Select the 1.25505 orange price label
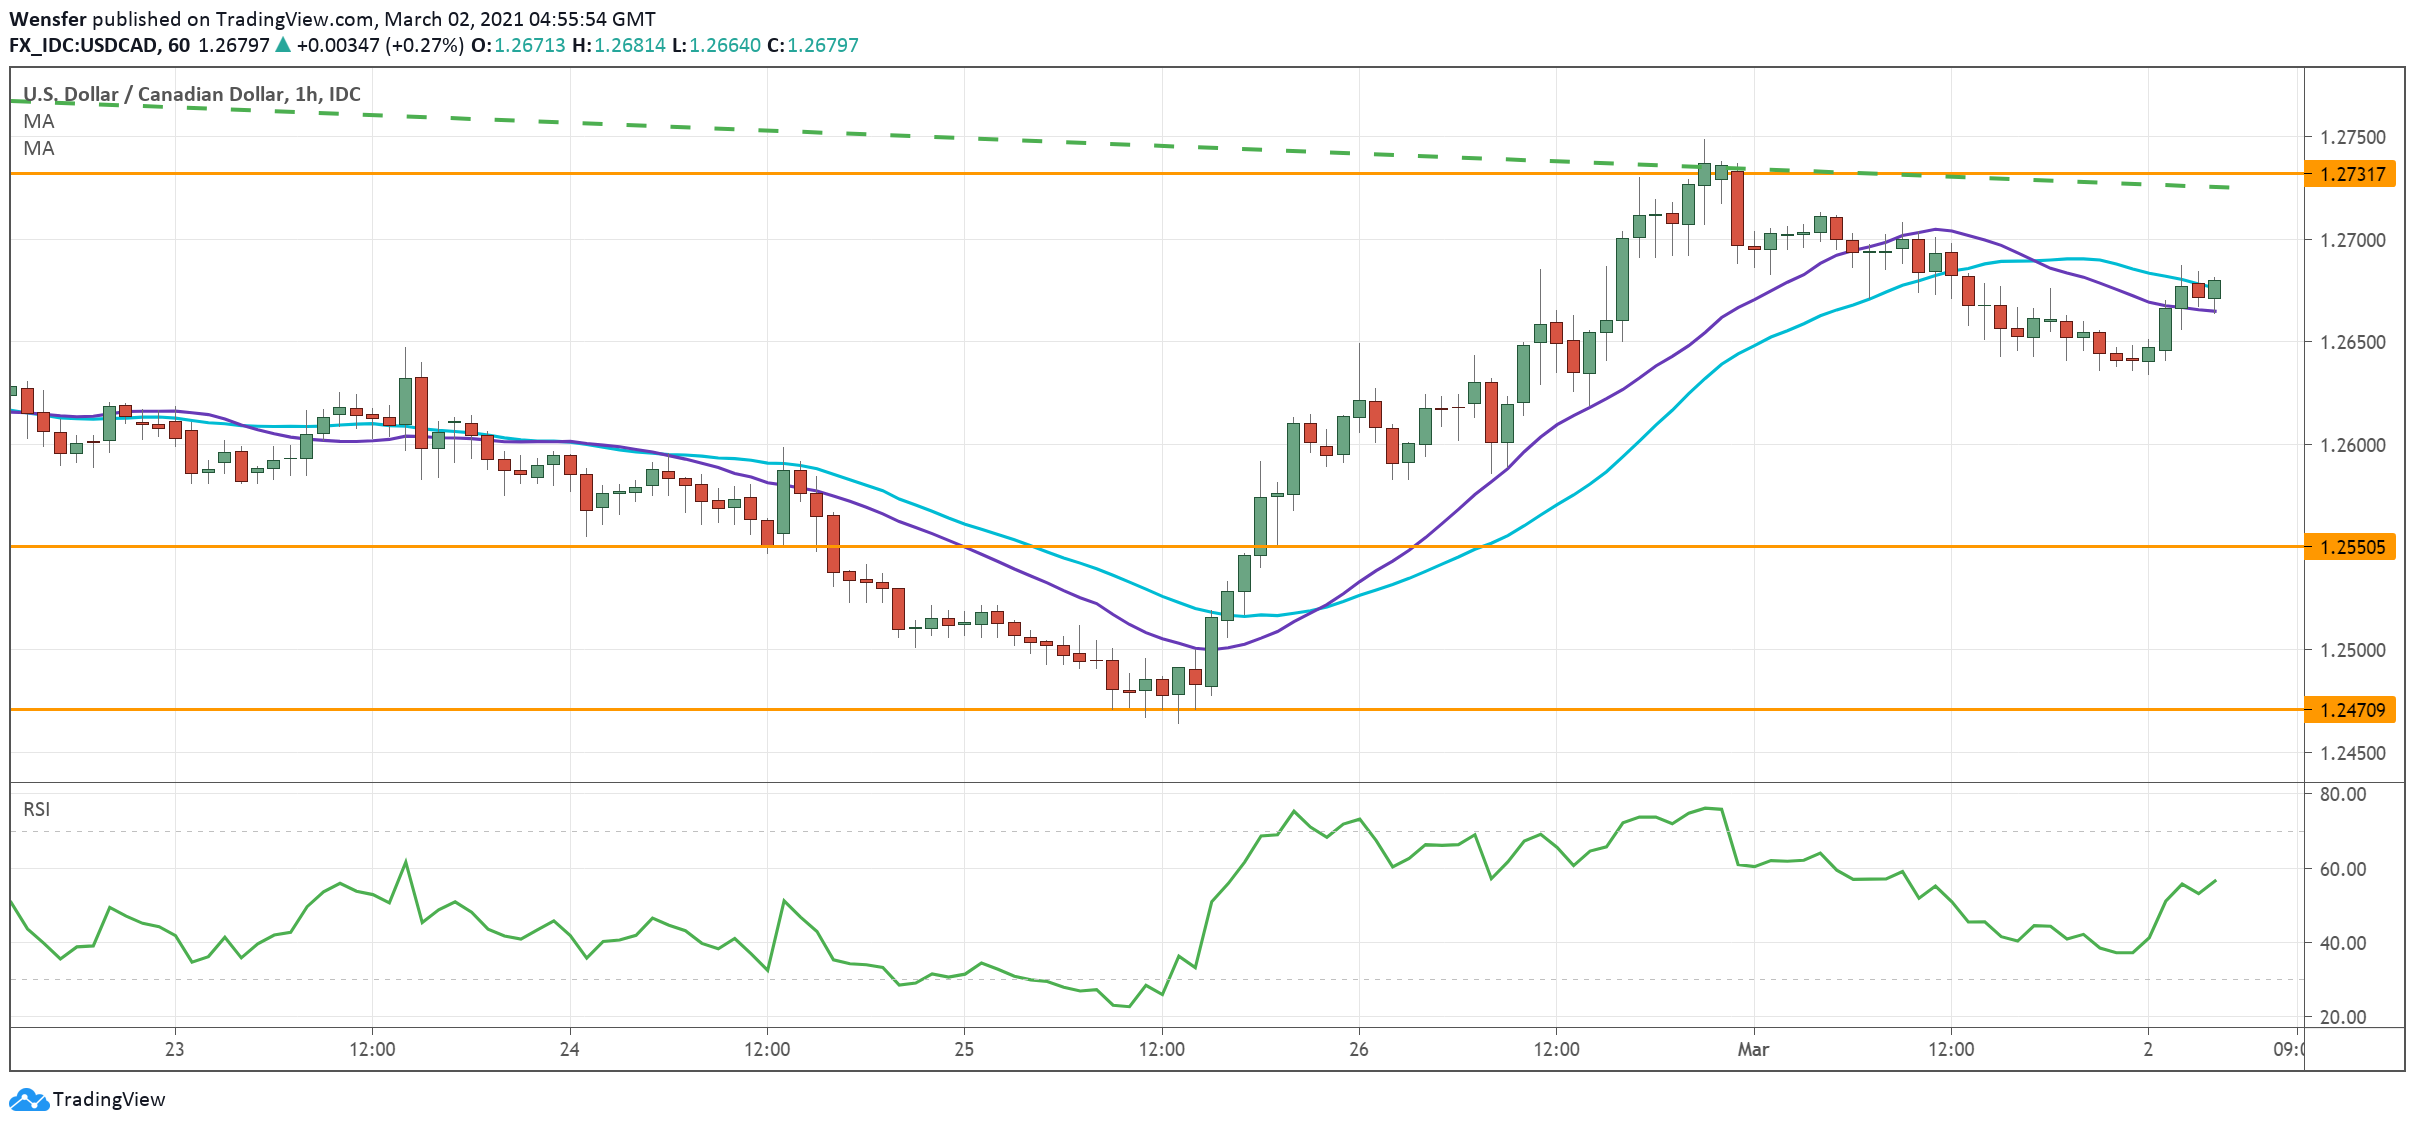2415x1128 pixels. tap(2352, 547)
